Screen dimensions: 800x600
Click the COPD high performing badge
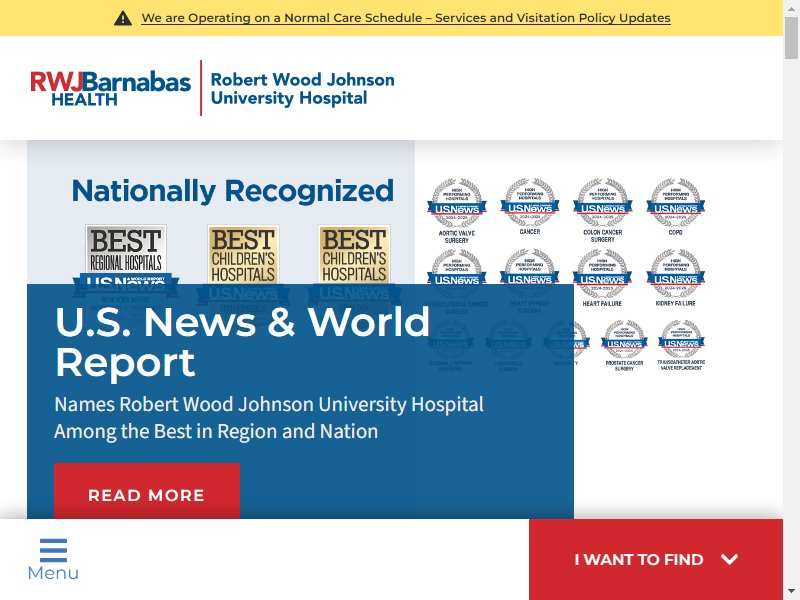(x=676, y=207)
